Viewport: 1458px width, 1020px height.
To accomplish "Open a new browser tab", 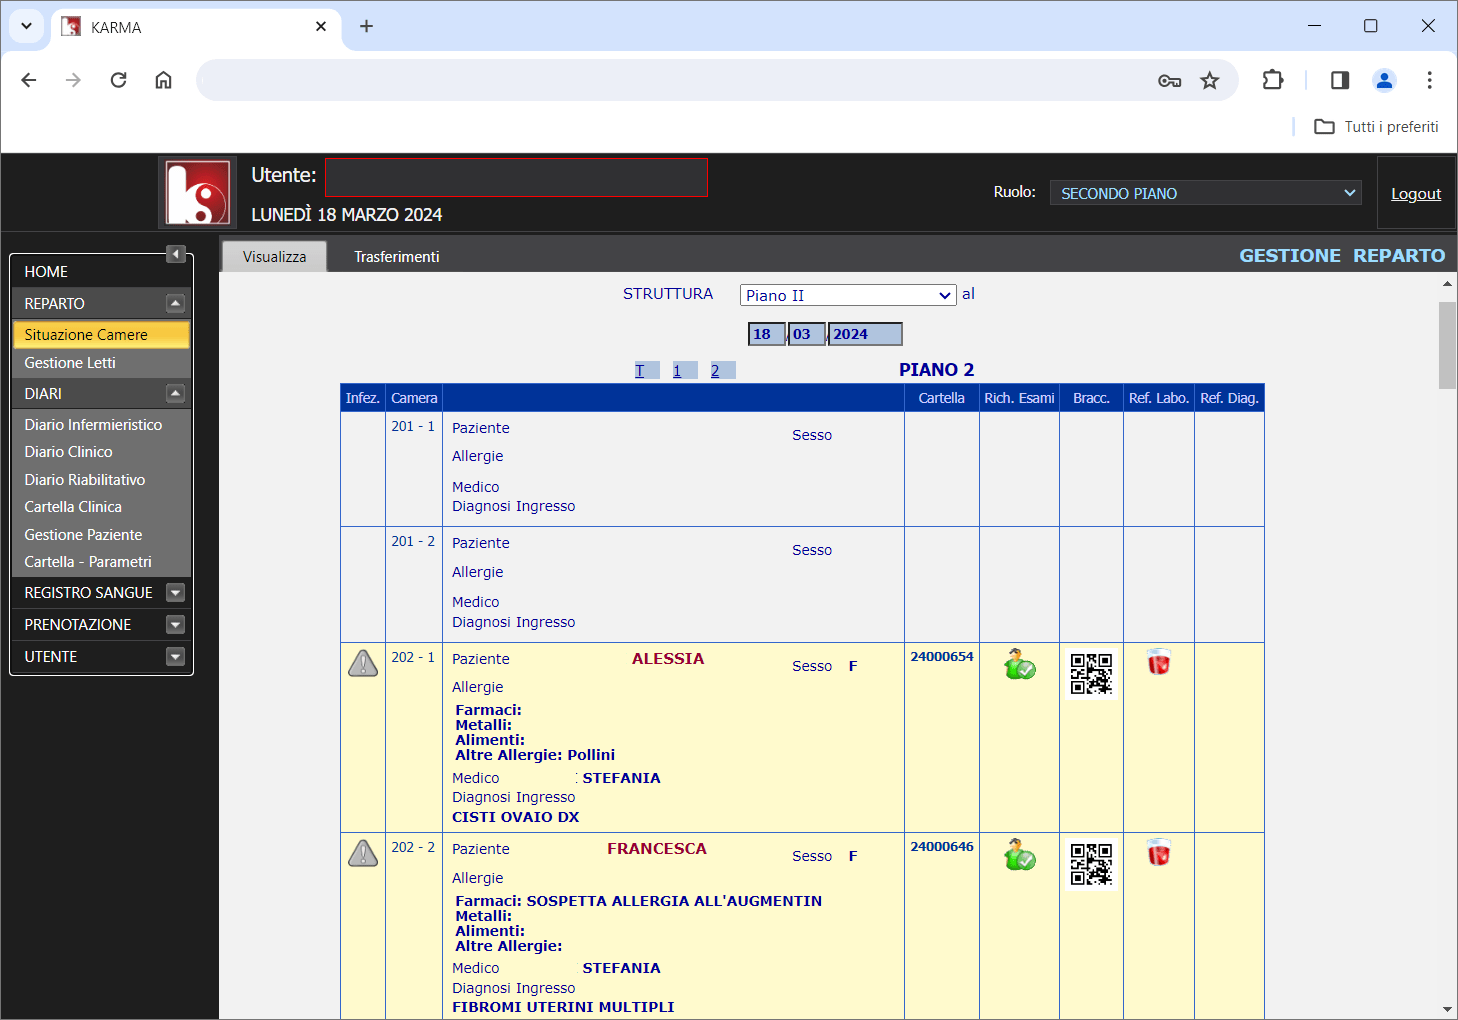I will point(366,26).
